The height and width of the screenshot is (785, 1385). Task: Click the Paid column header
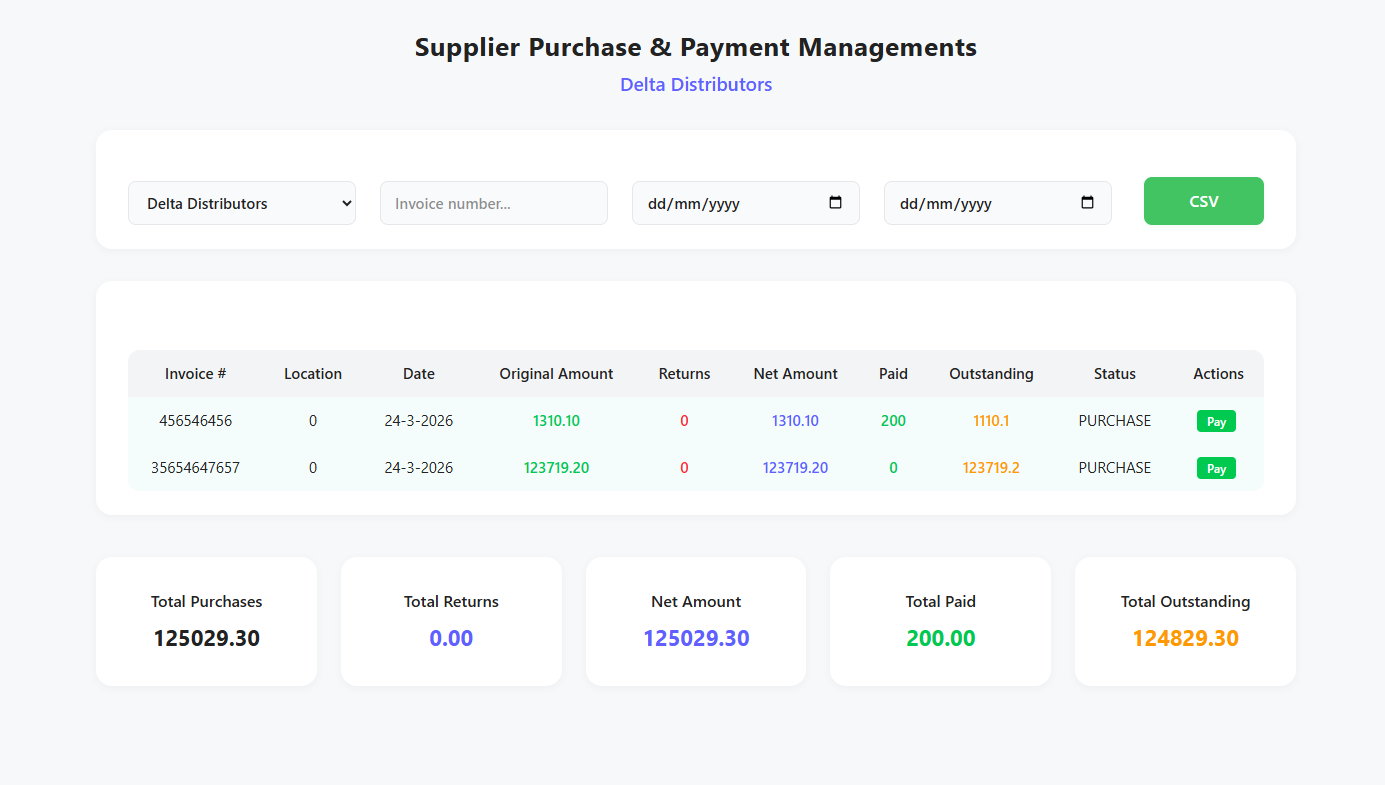893,374
